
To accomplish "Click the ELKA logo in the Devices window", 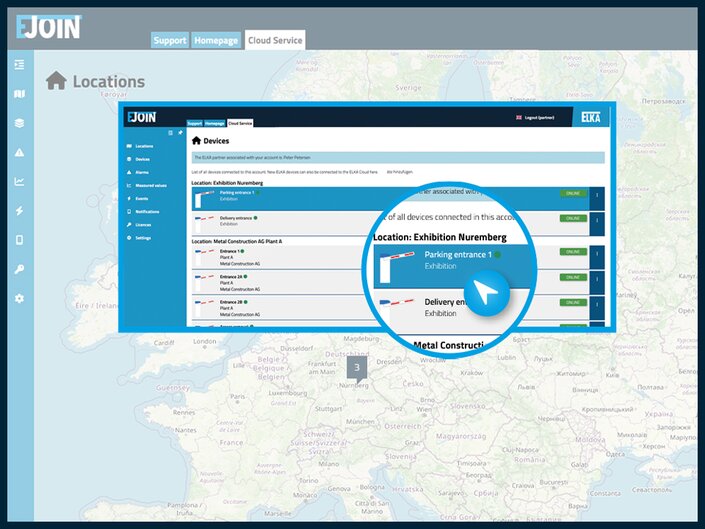I will click(x=590, y=117).
